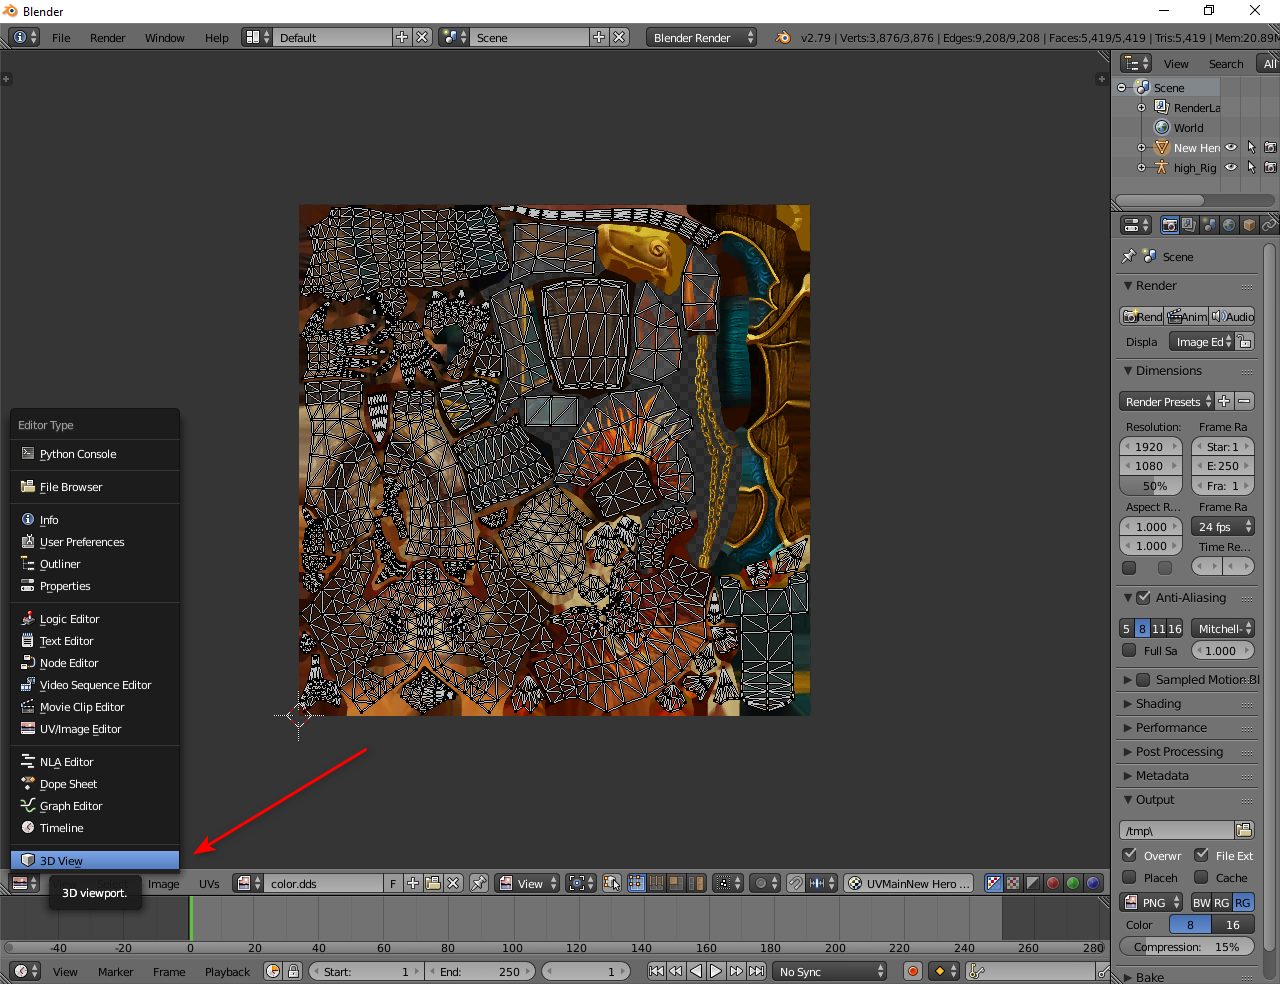Click the Object properties cube icon

1249,225
